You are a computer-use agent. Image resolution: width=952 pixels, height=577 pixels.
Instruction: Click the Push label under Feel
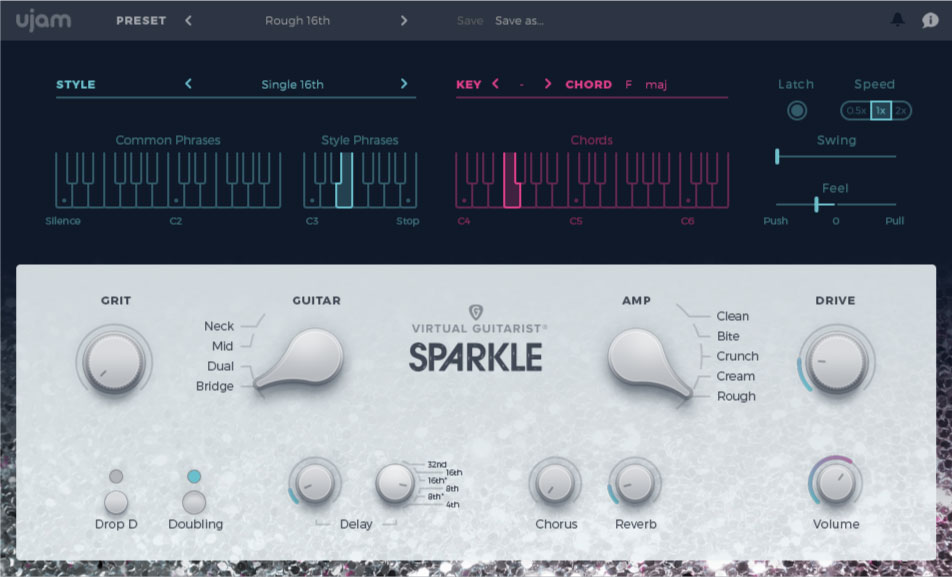[775, 221]
